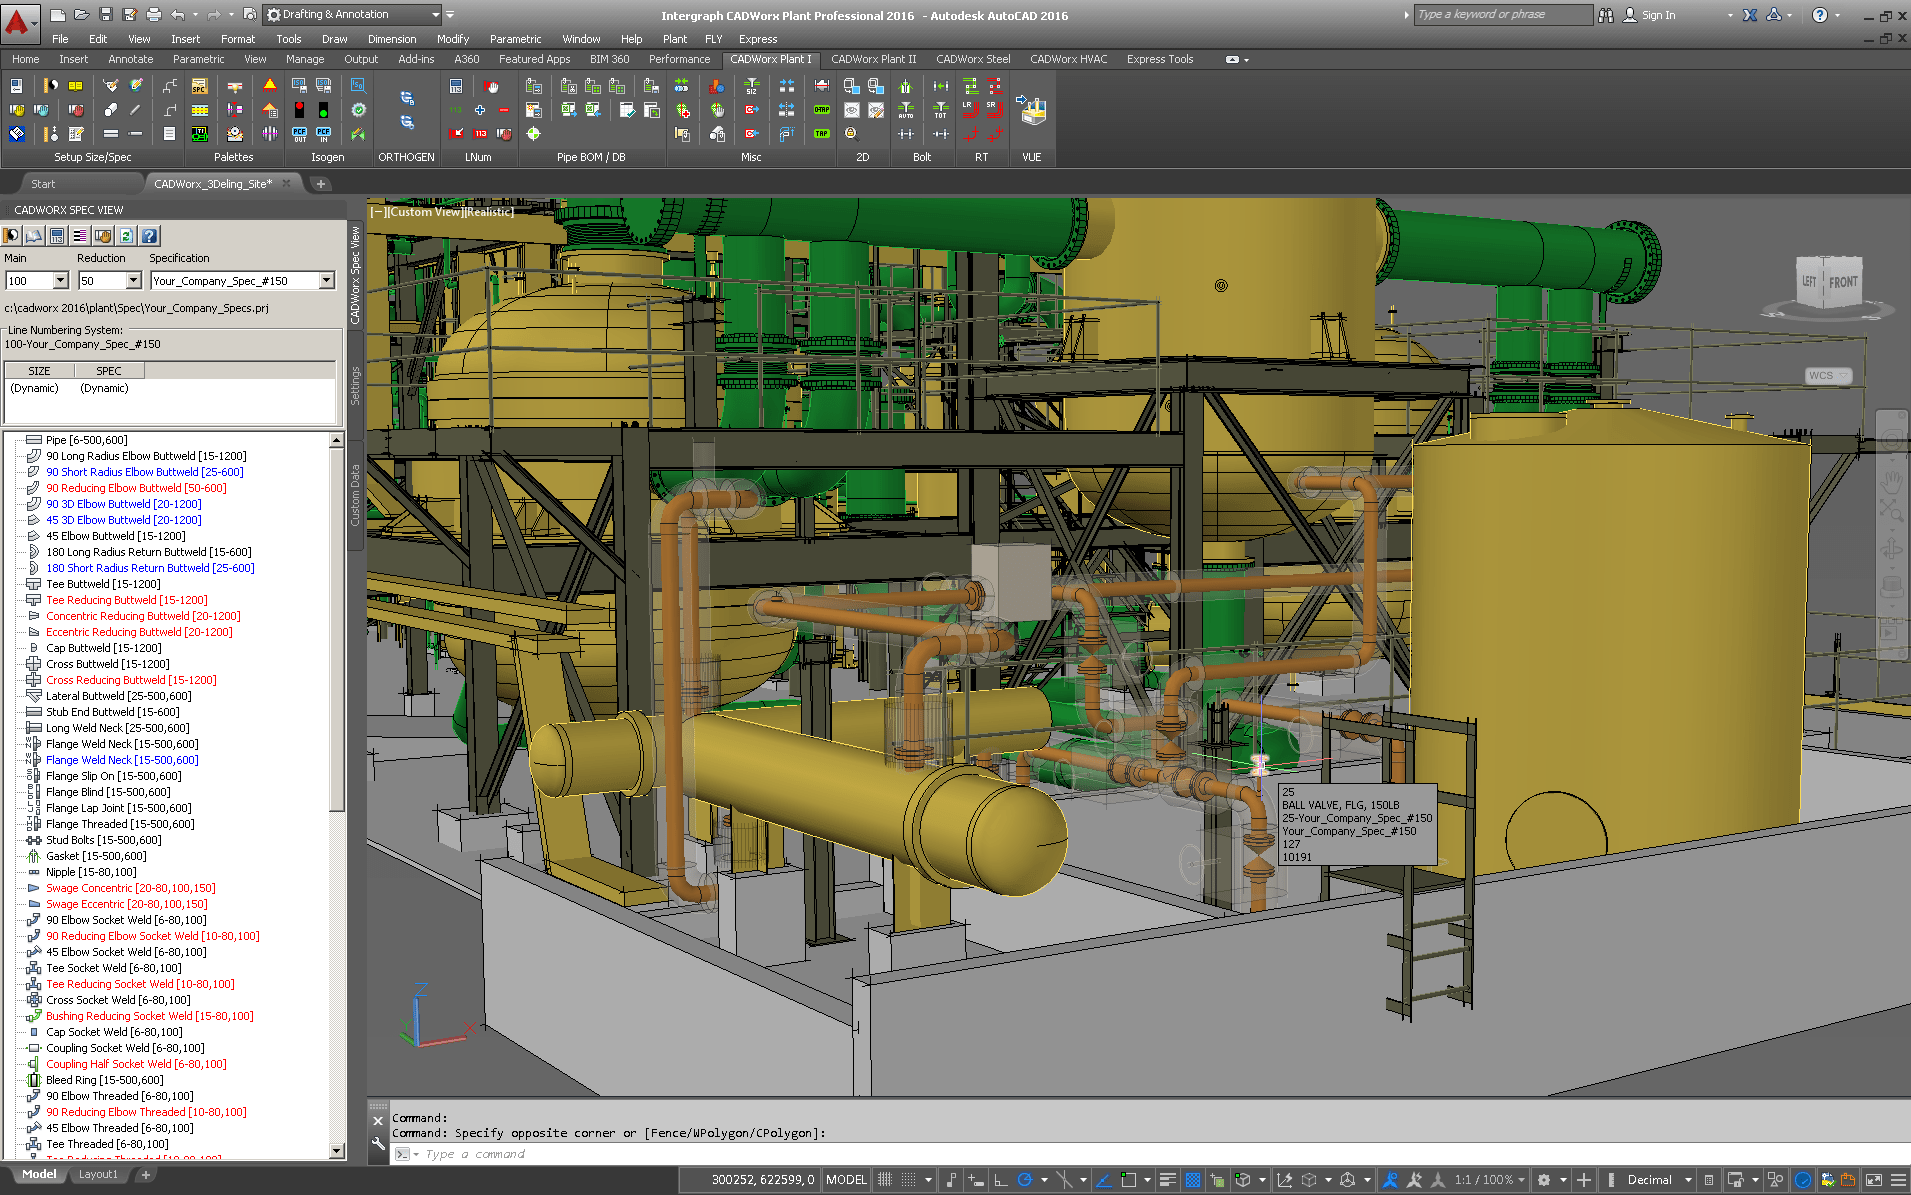Screen dimensions: 1911x1195
Task: Click the FRONT face of the ViewCube
Action: [1845, 282]
